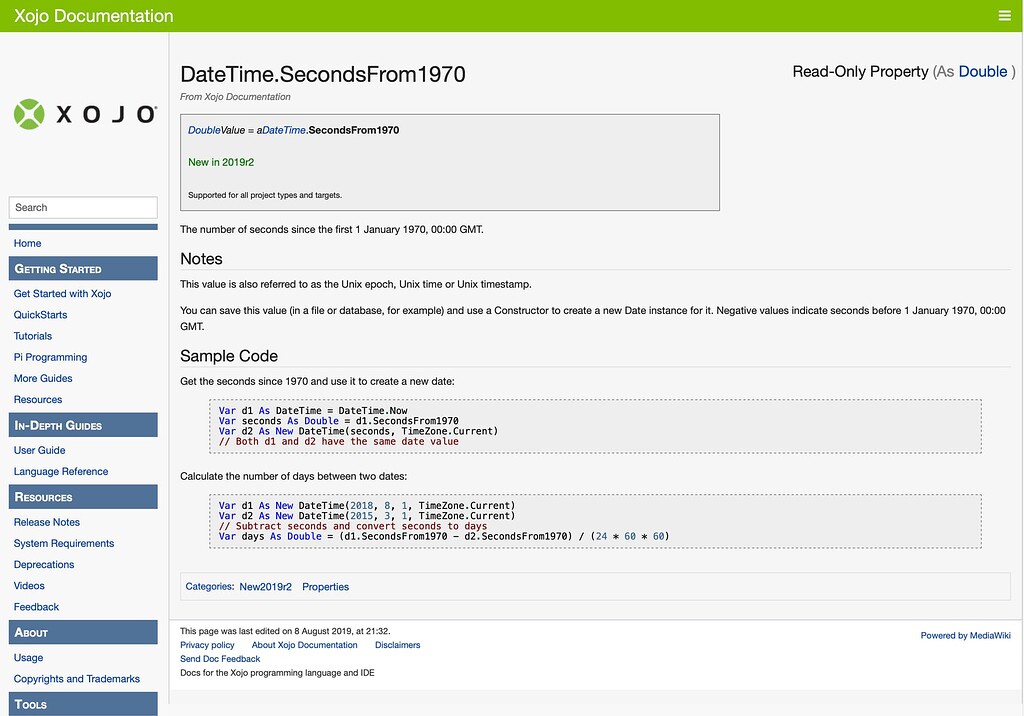
Task: Collapse the Tools sidebar section
Action: [x=83, y=704]
